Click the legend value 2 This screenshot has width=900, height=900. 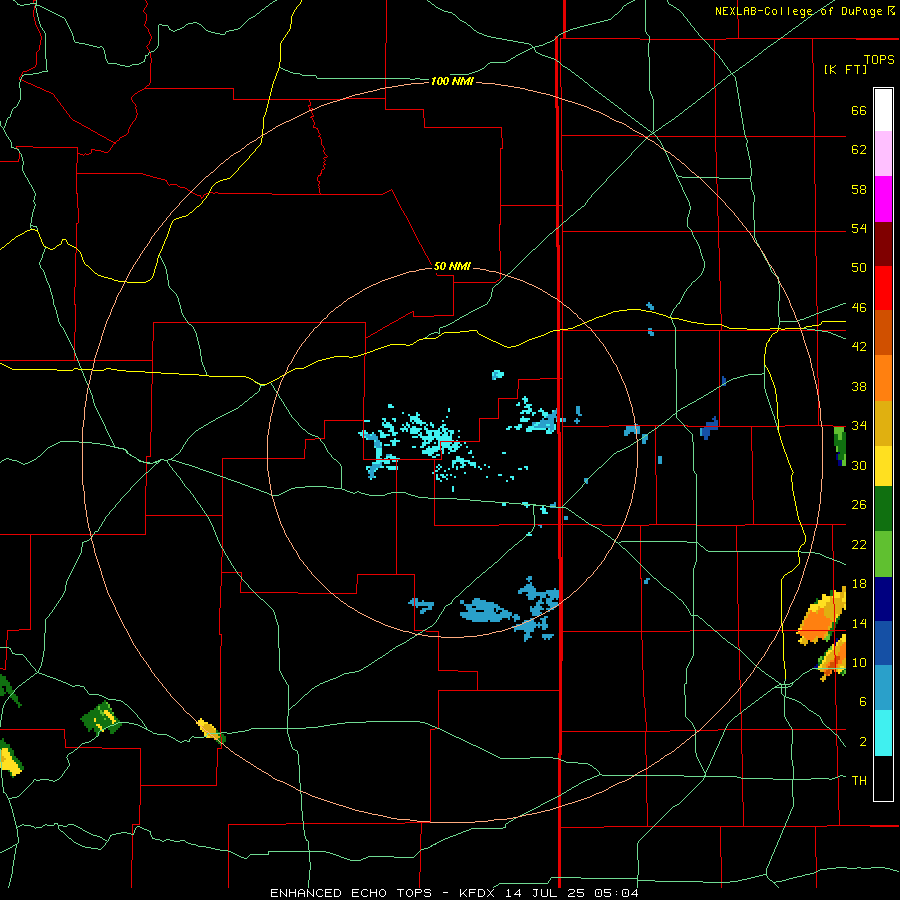pyautogui.click(x=862, y=741)
